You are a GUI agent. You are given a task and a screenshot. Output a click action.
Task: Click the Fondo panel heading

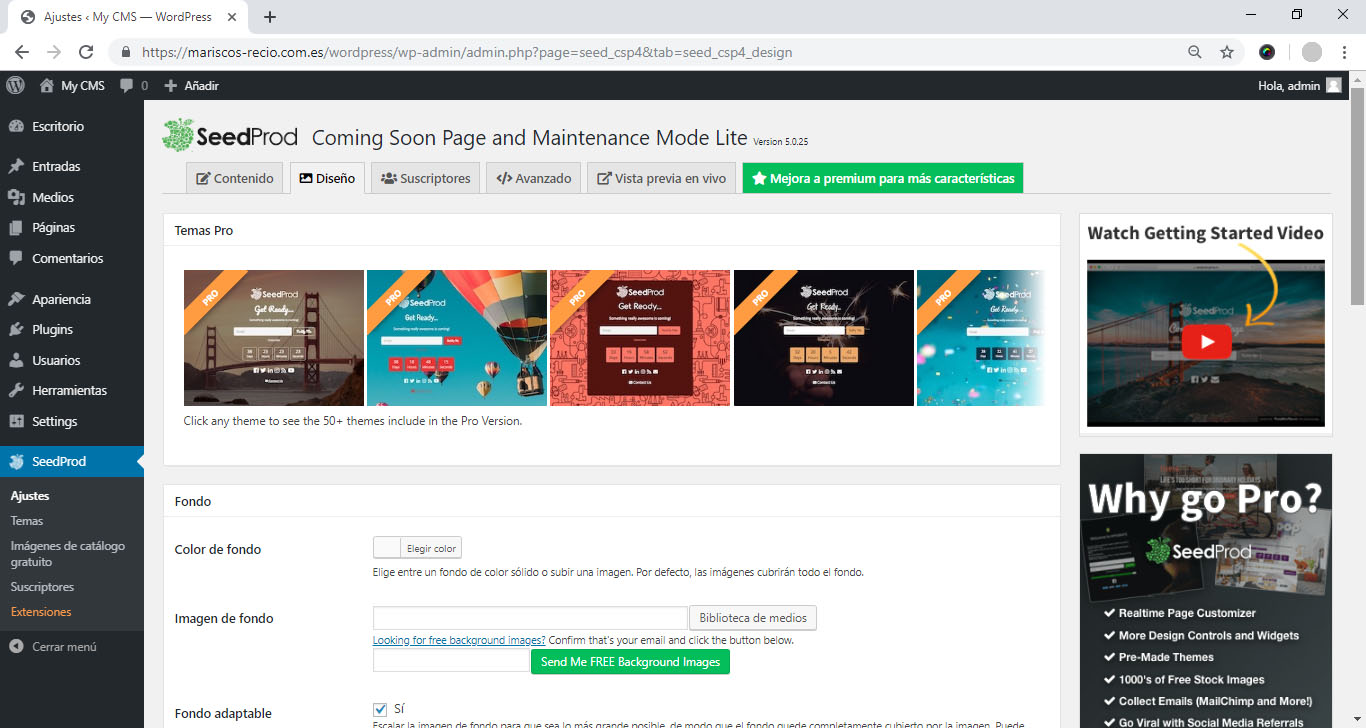click(193, 501)
